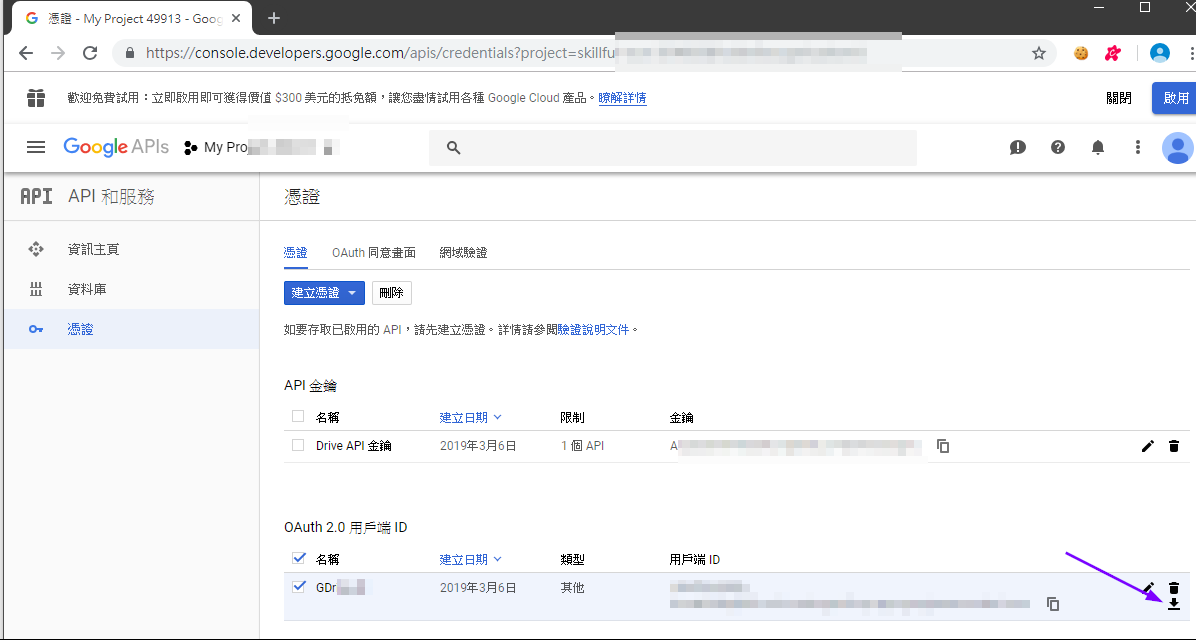The image size is (1196, 640).
Task: Click the cookie extension icon
Action: point(1081,53)
